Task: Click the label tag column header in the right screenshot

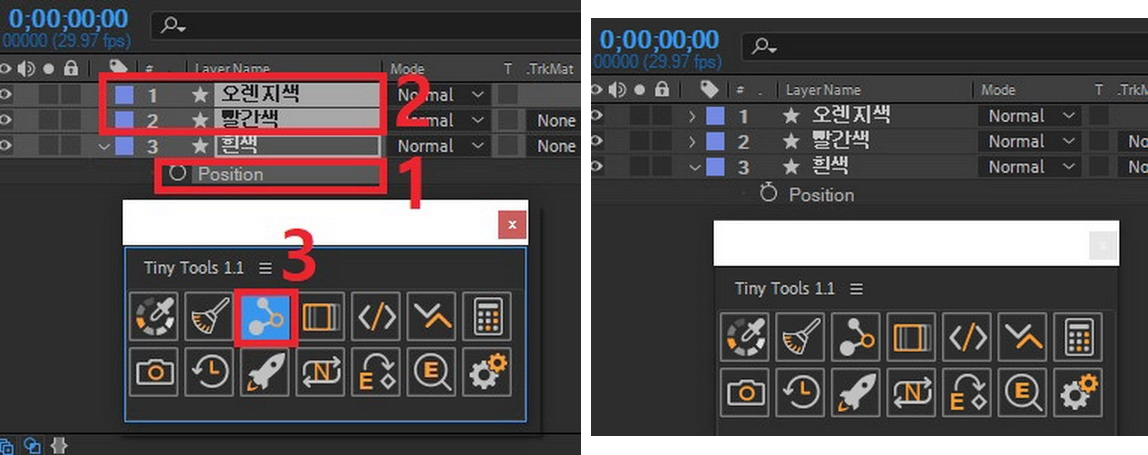Action: (709, 89)
